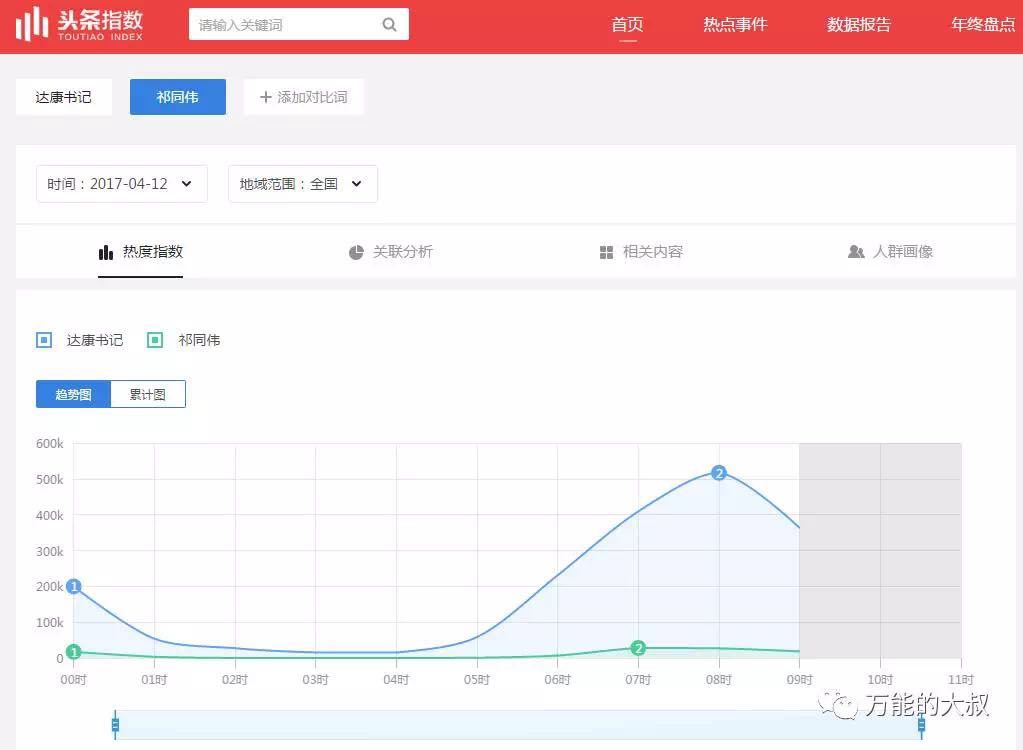Click the 09时 axis label
This screenshot has width=1023, height=750.
pos(799,680)
